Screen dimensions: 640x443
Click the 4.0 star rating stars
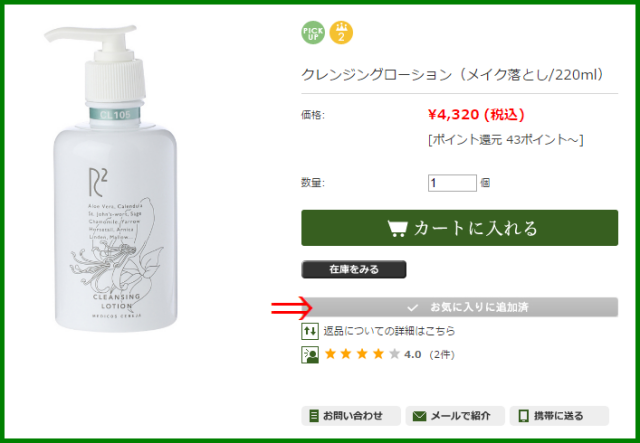tap(362, 354)
